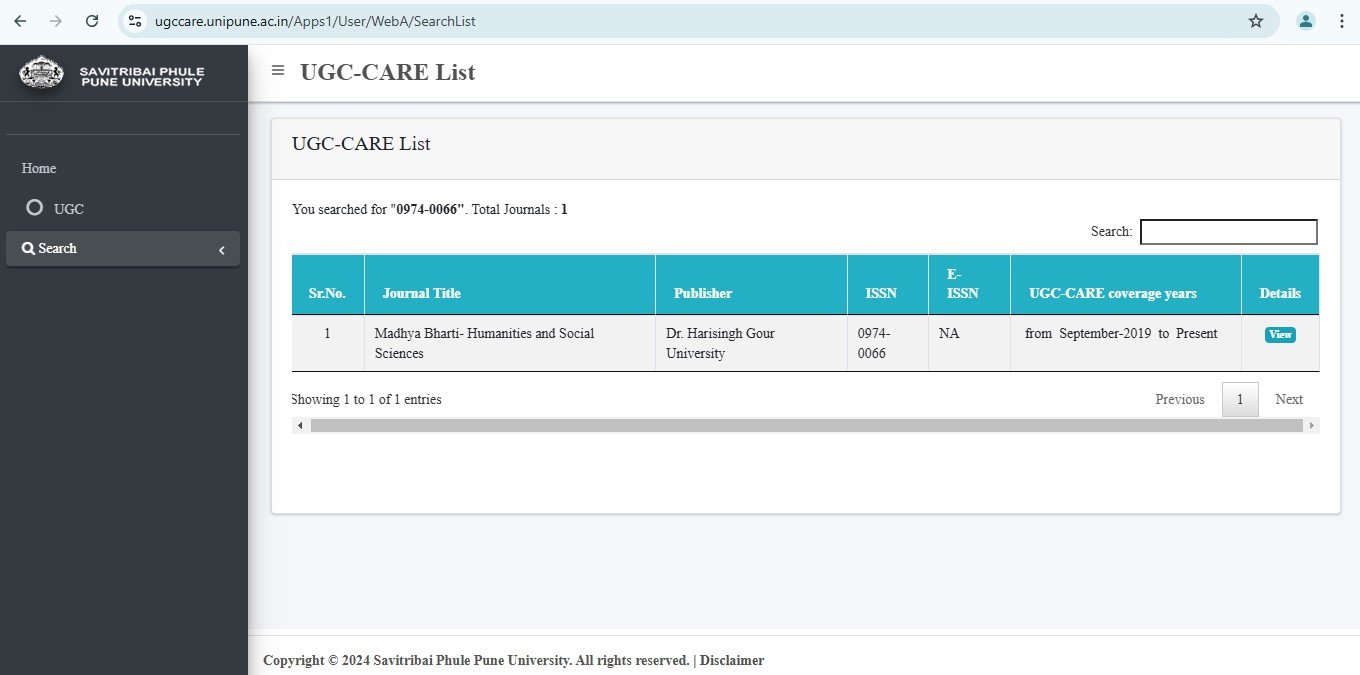This screenshot has height=675, width=1360.
Task: Open the Disclaimer link in footer
Action: [x=731, y=660]
